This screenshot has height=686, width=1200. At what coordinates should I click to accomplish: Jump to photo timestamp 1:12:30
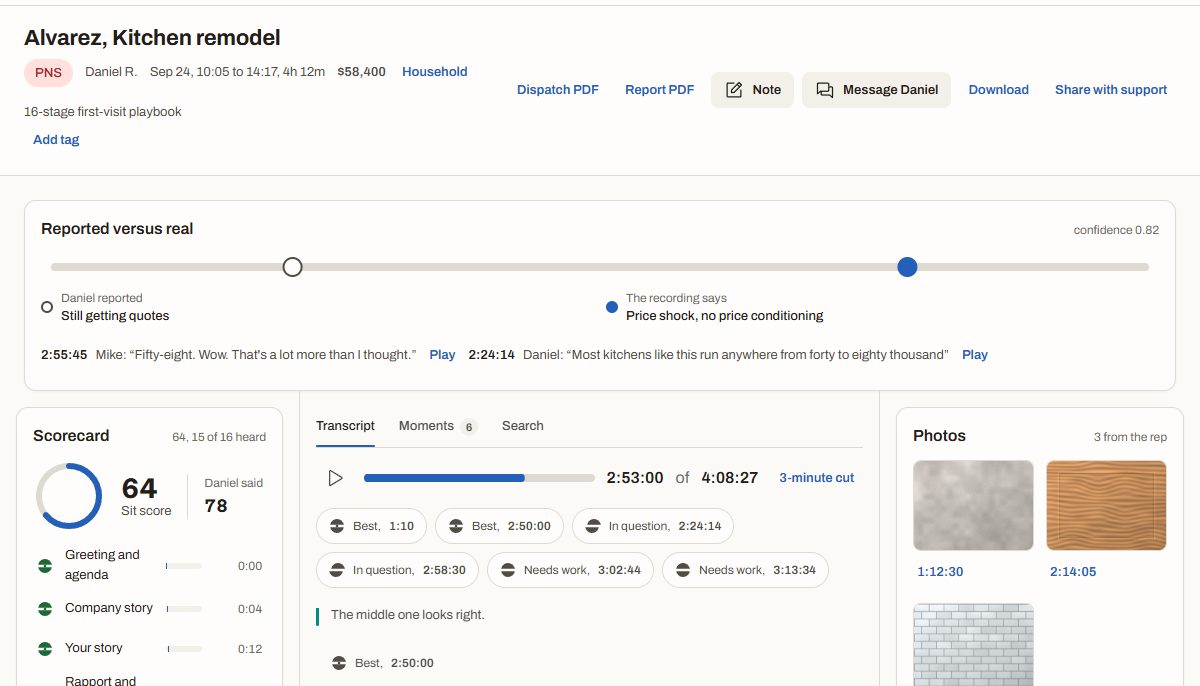click(x=940, y=572)
